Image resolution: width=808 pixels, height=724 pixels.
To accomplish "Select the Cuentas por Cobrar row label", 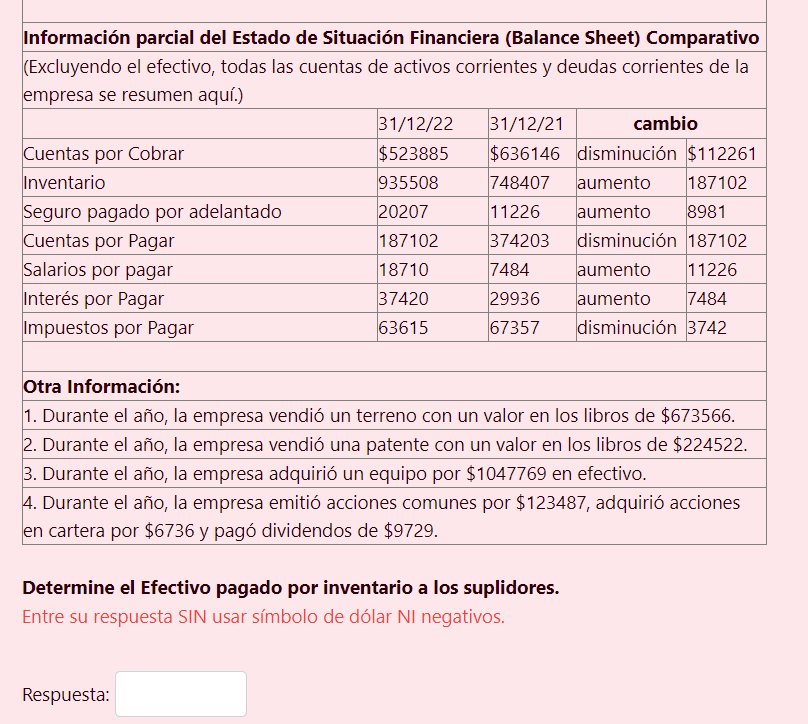I will (100, 153).
